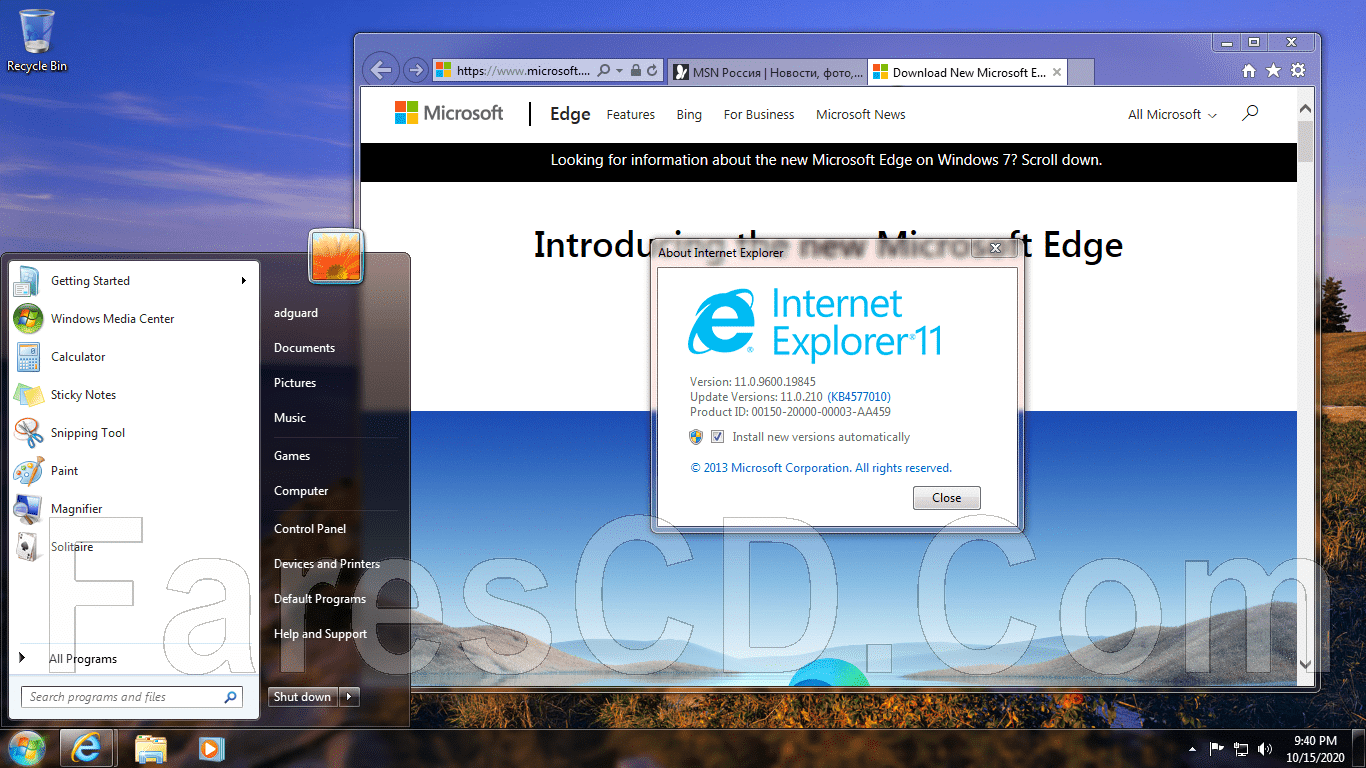Open Recycle Bin on the desktop
1366x768 pixels.
click(37, 41)
